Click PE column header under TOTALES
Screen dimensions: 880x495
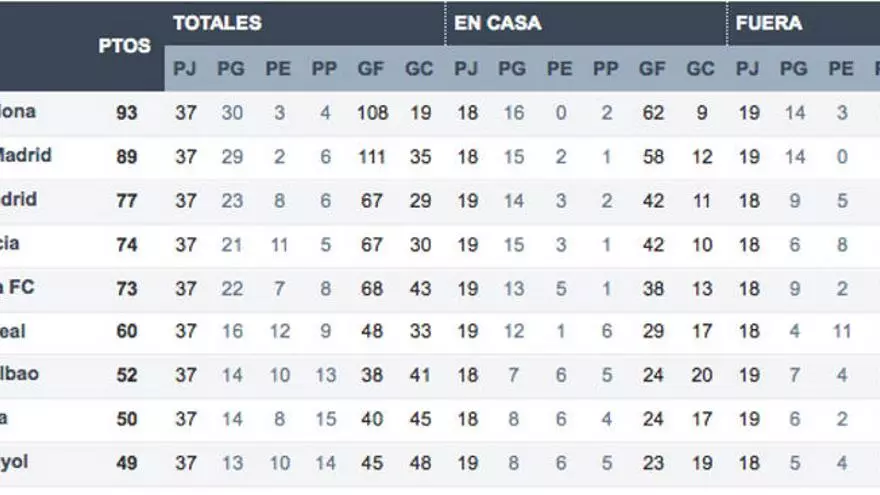click(x=278, y=69)
